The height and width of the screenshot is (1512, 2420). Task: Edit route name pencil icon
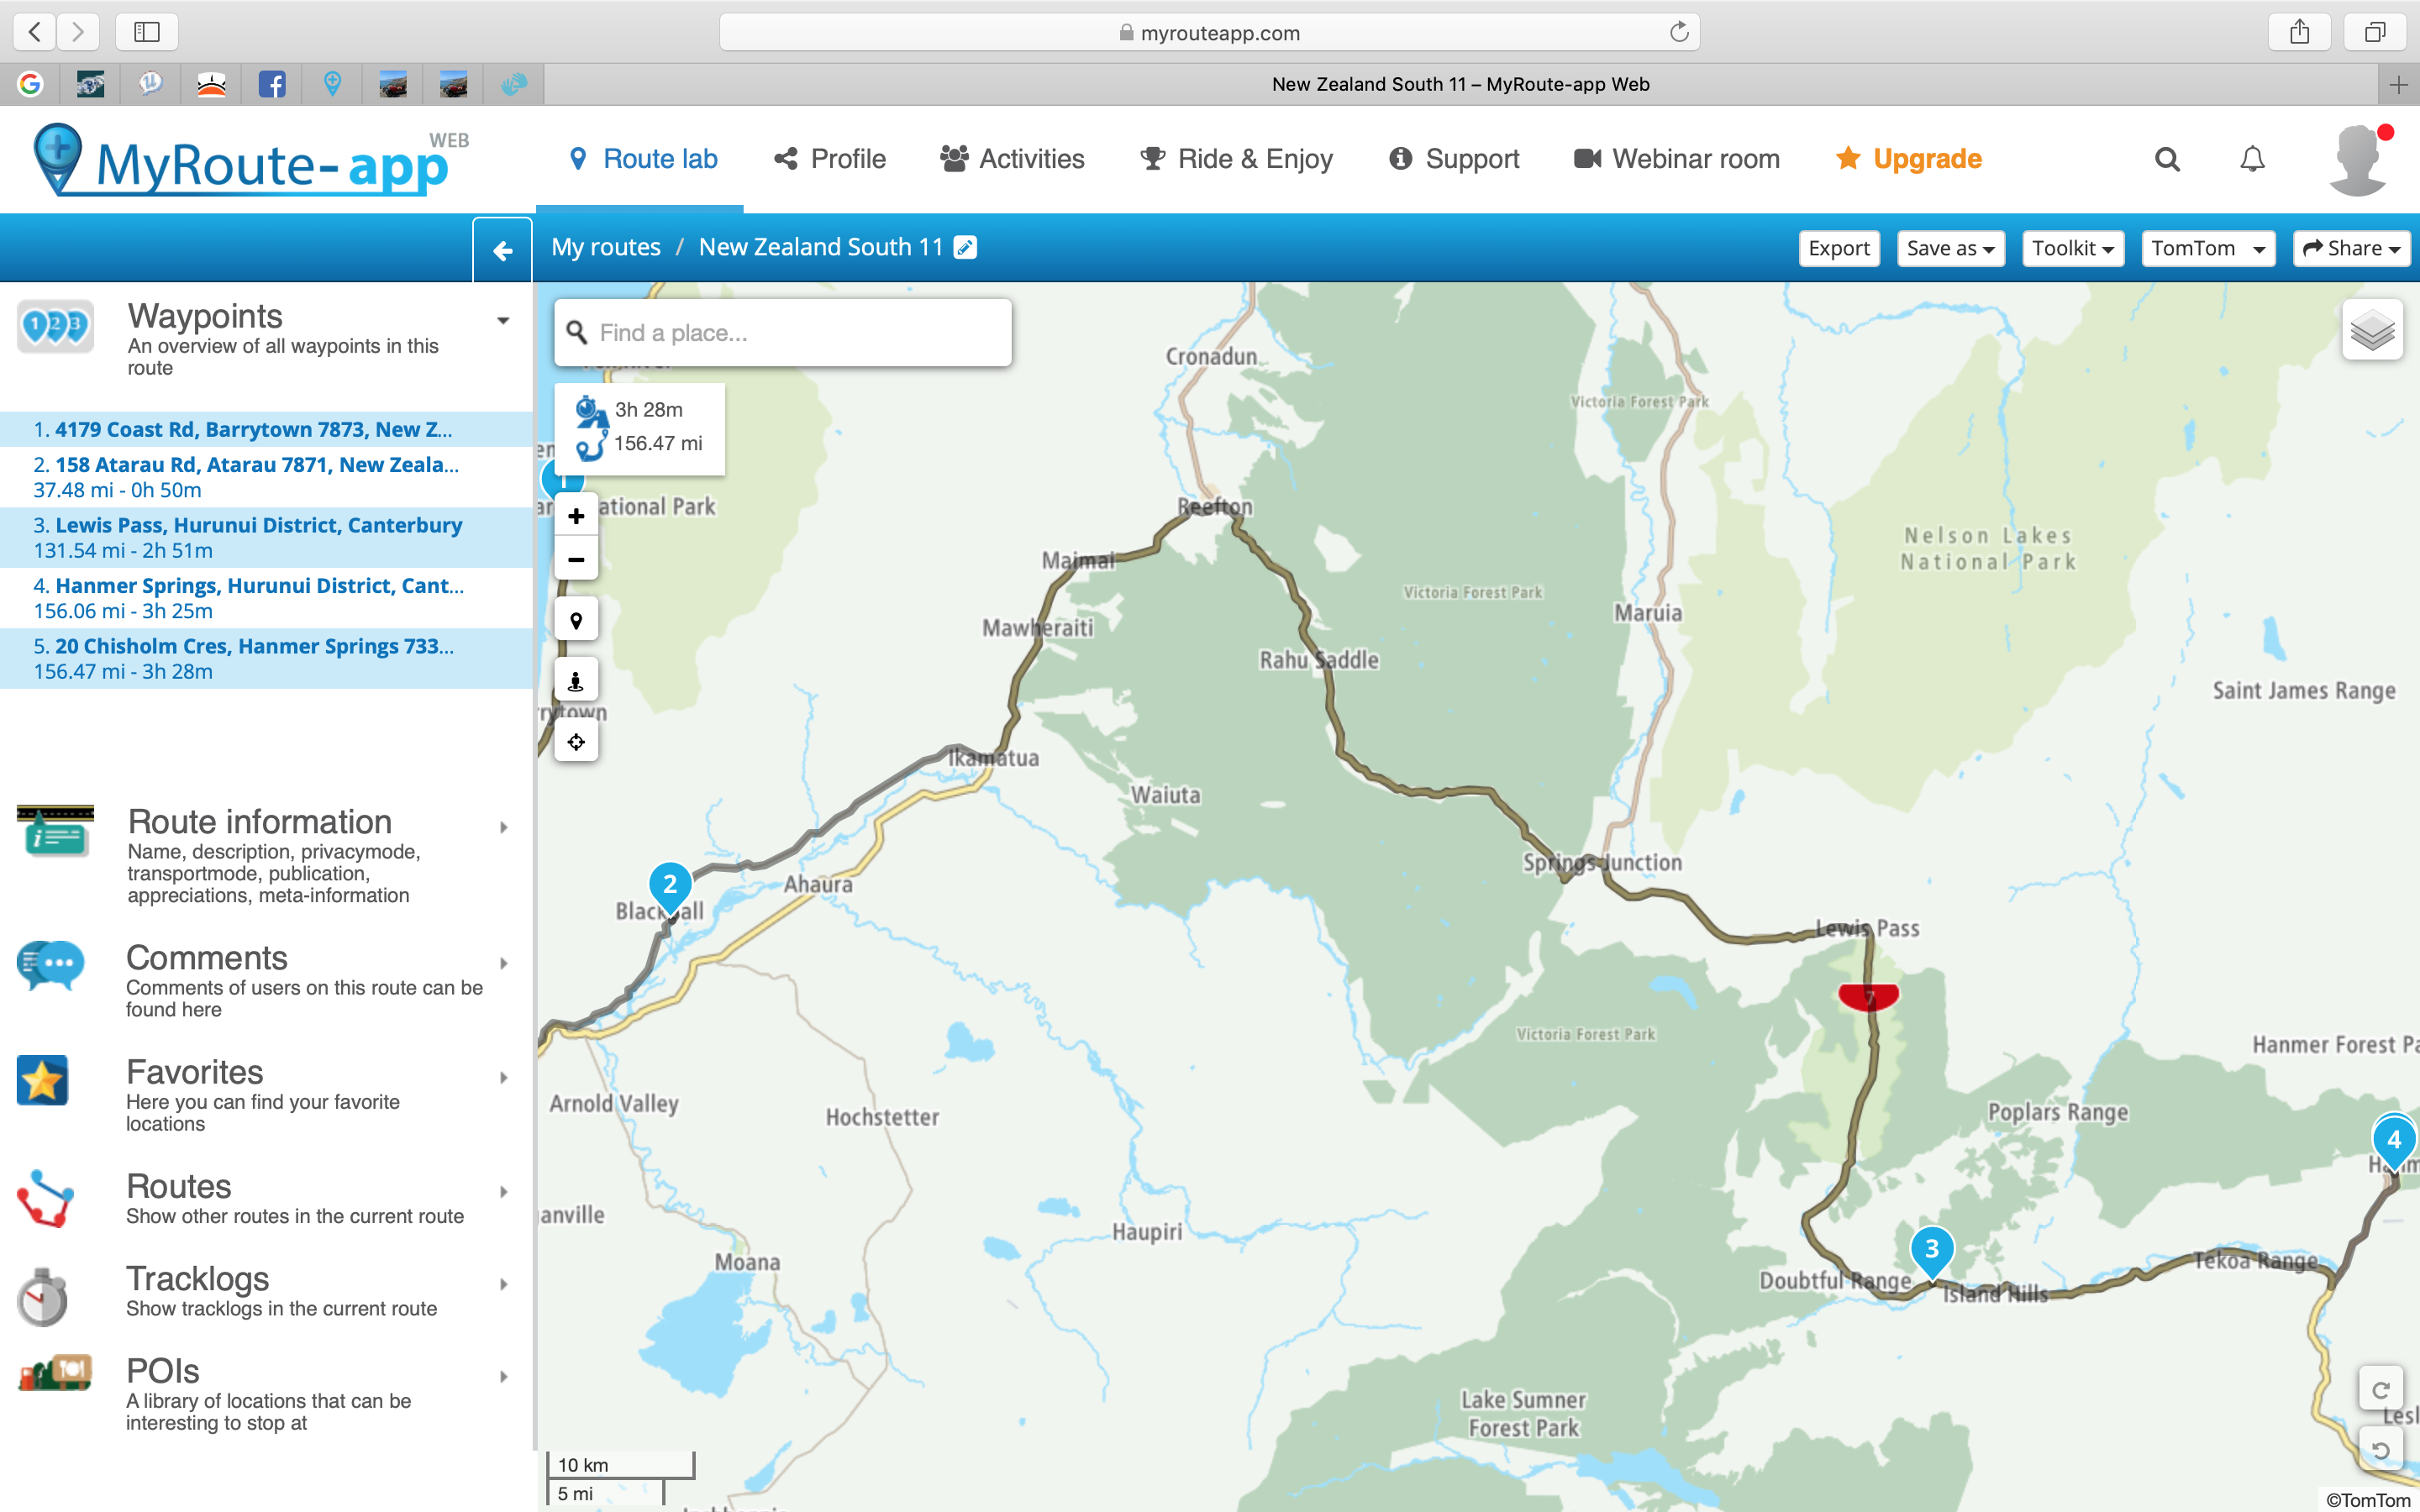[x=965, y=247]
